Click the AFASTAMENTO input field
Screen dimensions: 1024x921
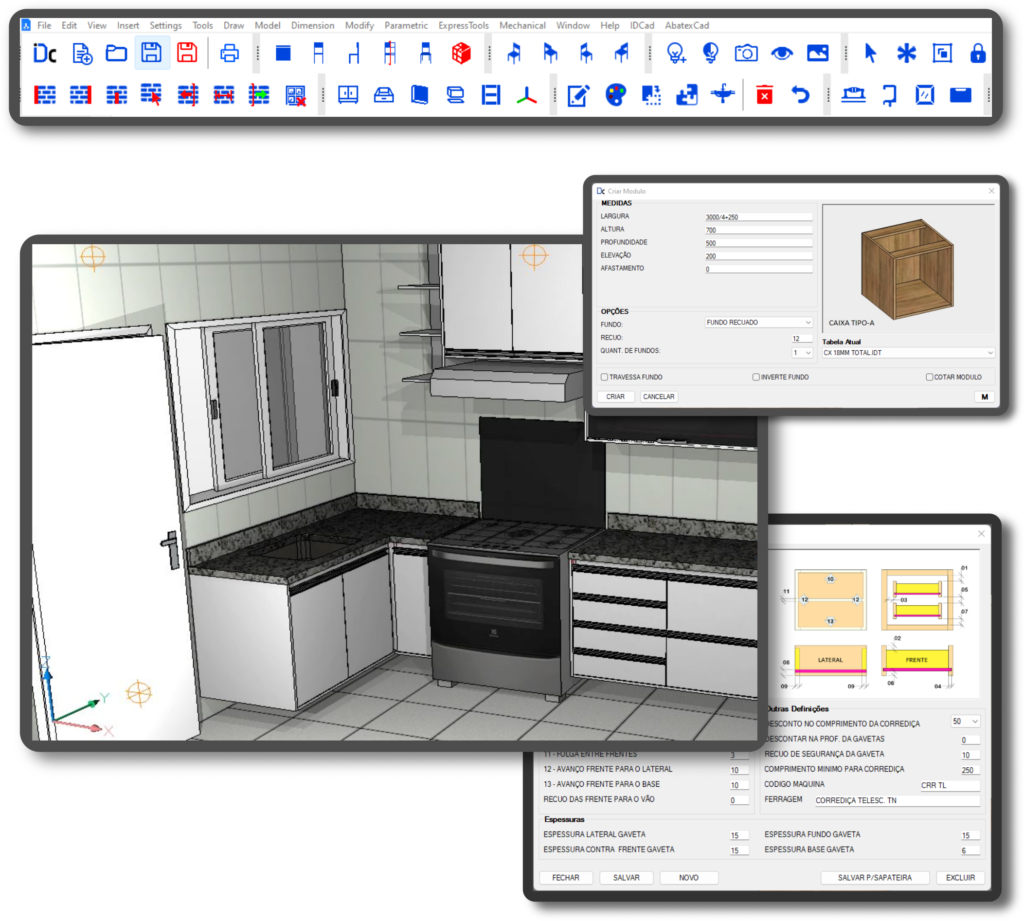[758, 269]
